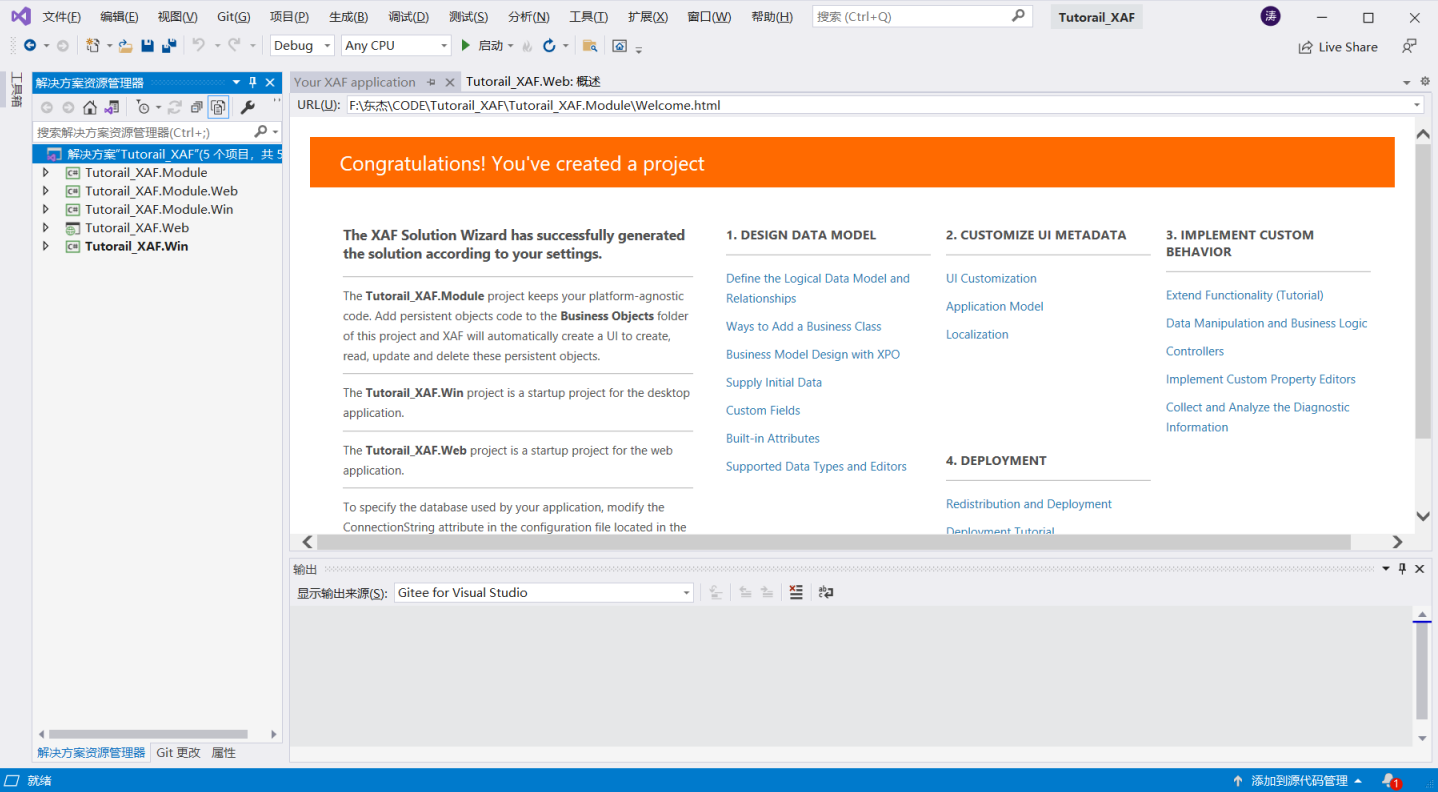Click the Save All icon
Image resolution: width=1438 pixels, height=792 pixels.
(x=169, y=46)
